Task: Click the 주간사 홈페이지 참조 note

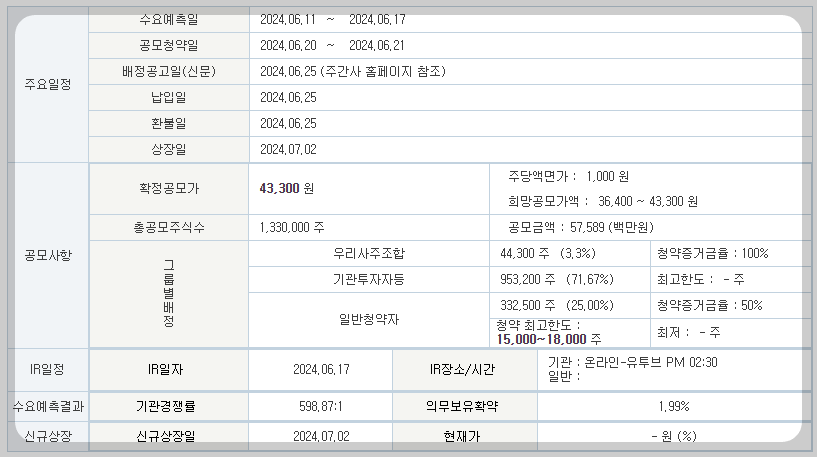Action: click(x=383, y=71)
